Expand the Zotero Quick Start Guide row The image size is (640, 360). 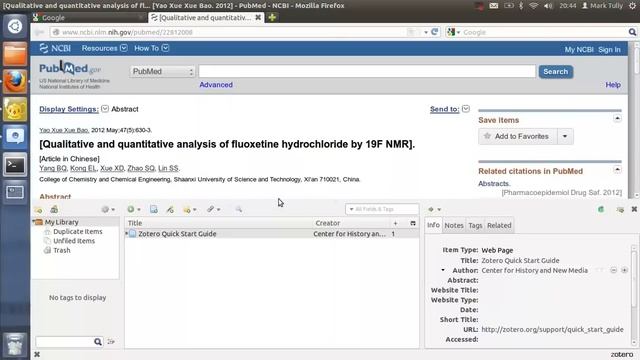pyautogui.click(x=127, y=233)
